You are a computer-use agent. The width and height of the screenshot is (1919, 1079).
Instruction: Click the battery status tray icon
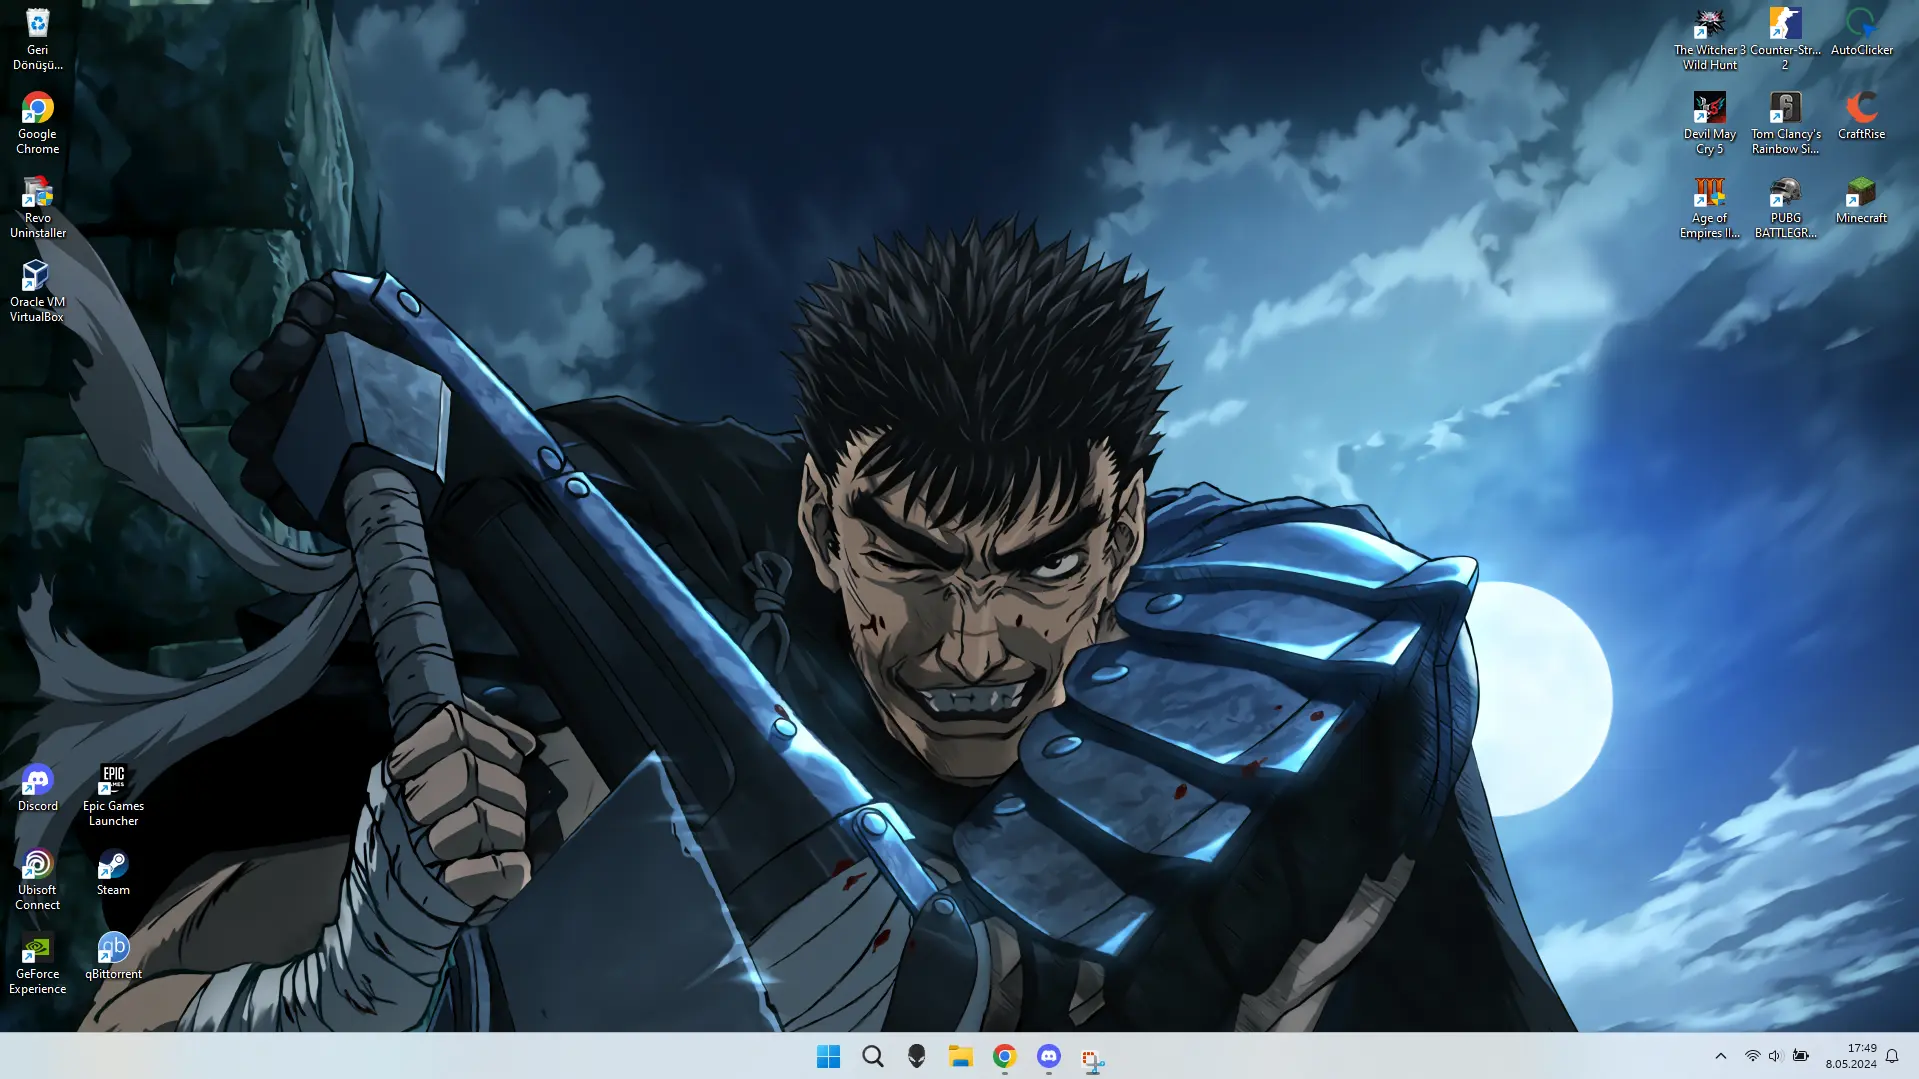[1800, 1056]
